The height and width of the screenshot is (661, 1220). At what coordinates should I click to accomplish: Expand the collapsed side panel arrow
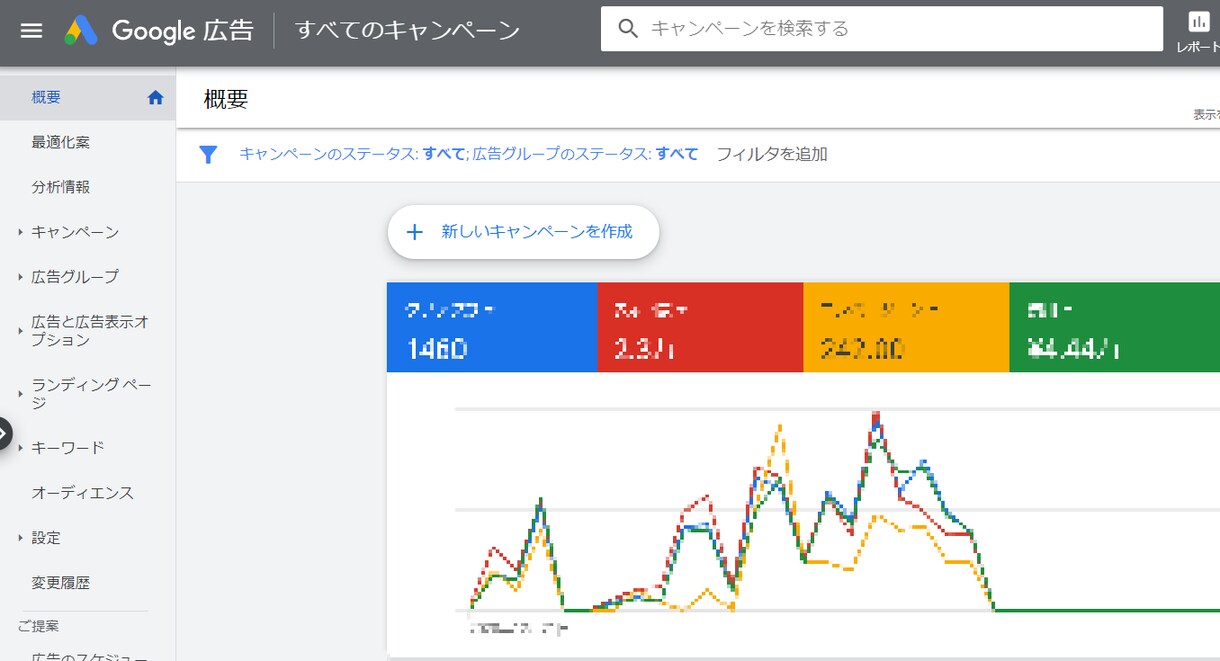point(5,434)
